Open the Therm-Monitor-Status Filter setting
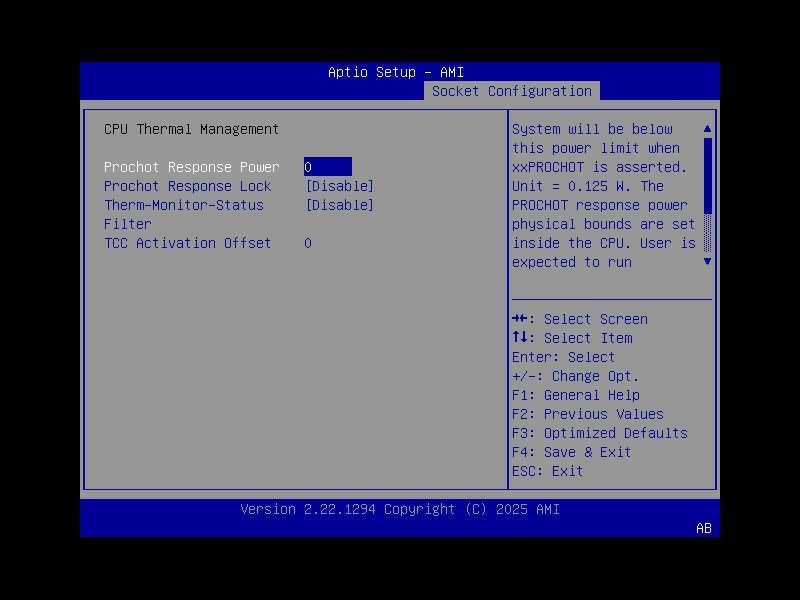The width and height of the screenshot is (800, 600). click(340, 205)
